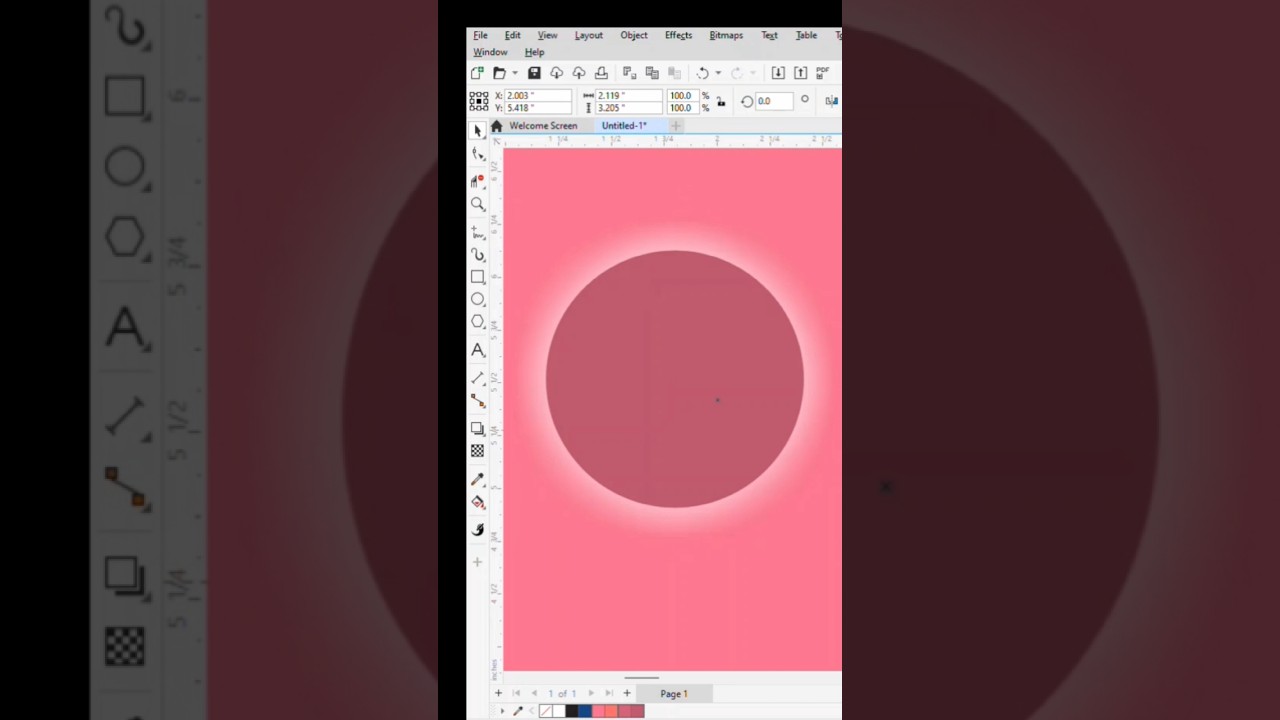Click the X position field
This screenshot has width=1280, height=720.
(x=538, y=96)
